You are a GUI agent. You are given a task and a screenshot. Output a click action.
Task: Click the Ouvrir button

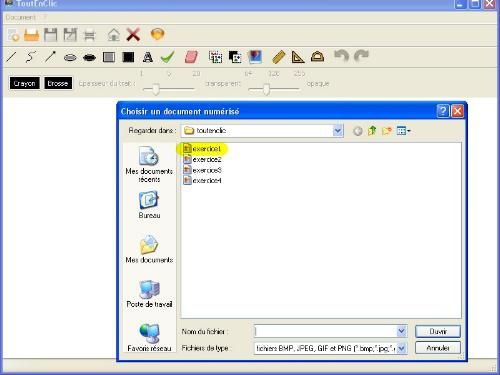(x=438, y=331)
